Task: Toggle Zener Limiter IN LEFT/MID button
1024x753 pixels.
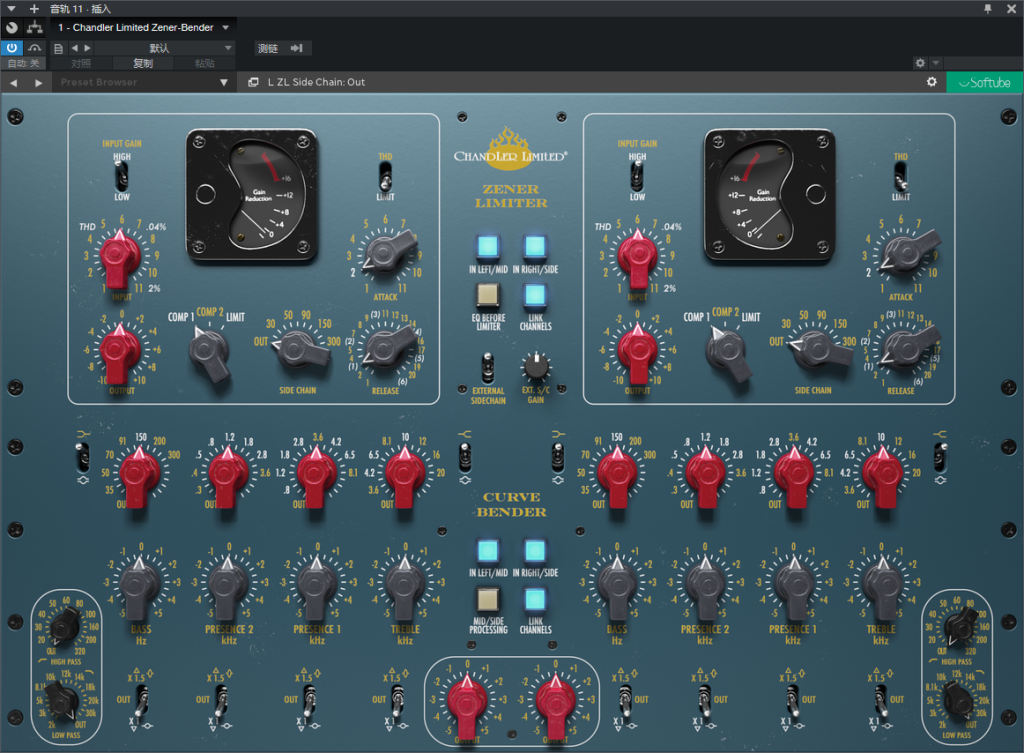Action: tap(488, 247)
